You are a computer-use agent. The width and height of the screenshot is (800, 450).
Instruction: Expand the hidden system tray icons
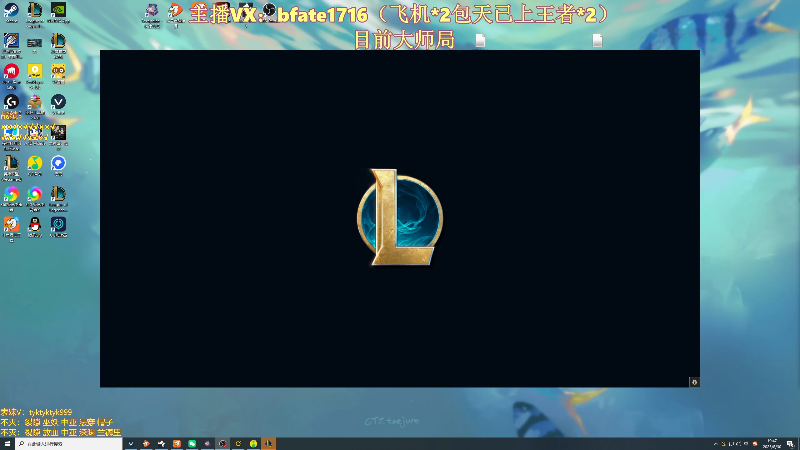click(x=715, y=444)
